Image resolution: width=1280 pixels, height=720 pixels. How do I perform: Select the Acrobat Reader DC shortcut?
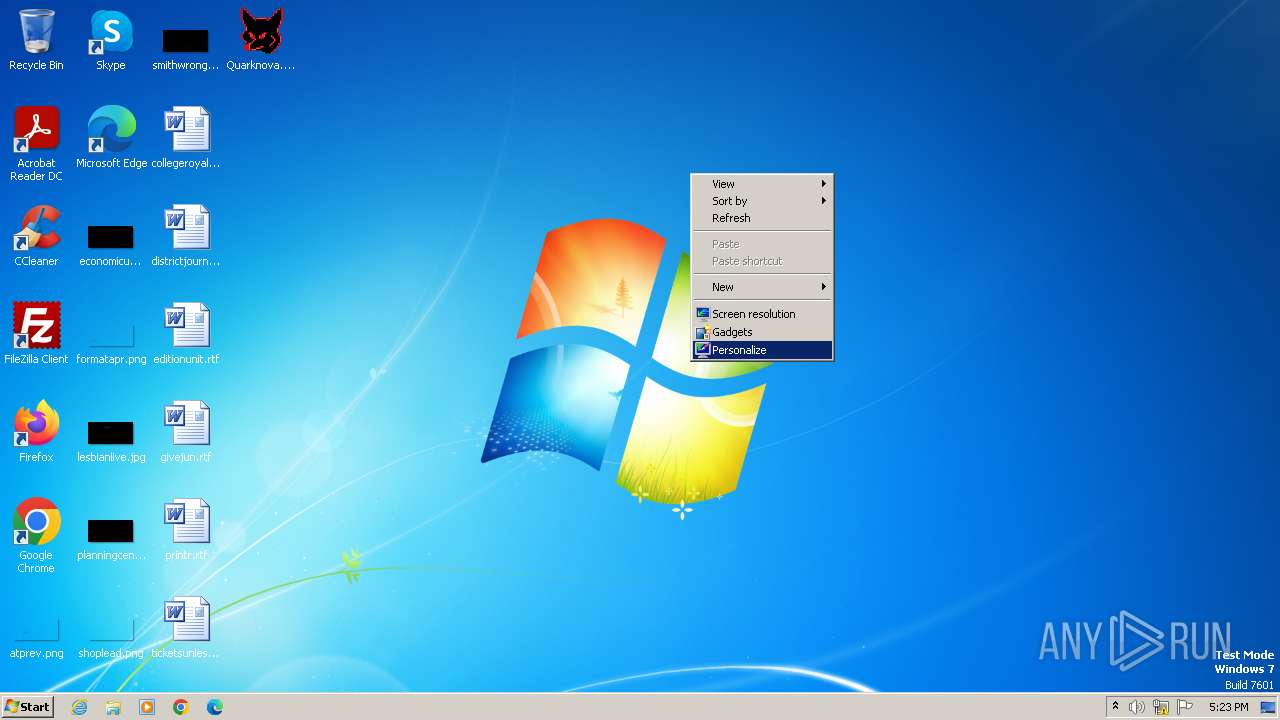36,144
